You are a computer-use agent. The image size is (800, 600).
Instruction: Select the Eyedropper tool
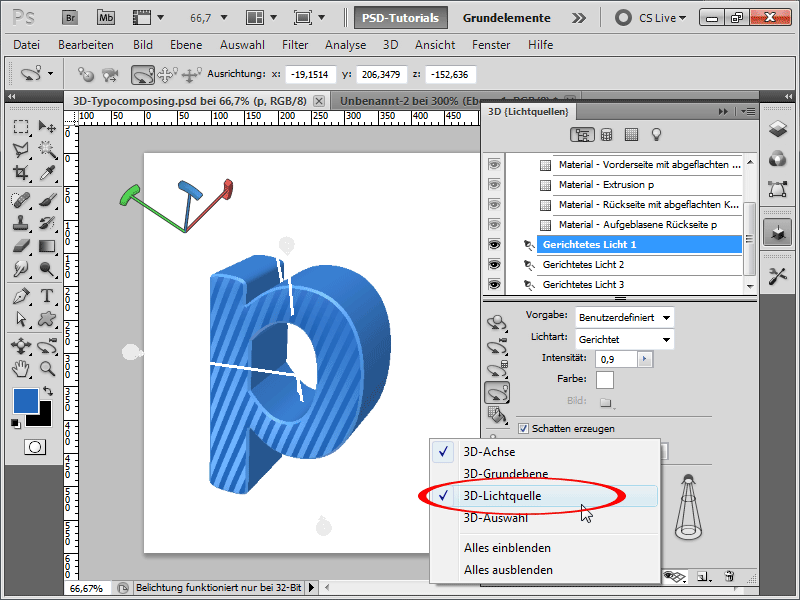click(x=47, y=173)
